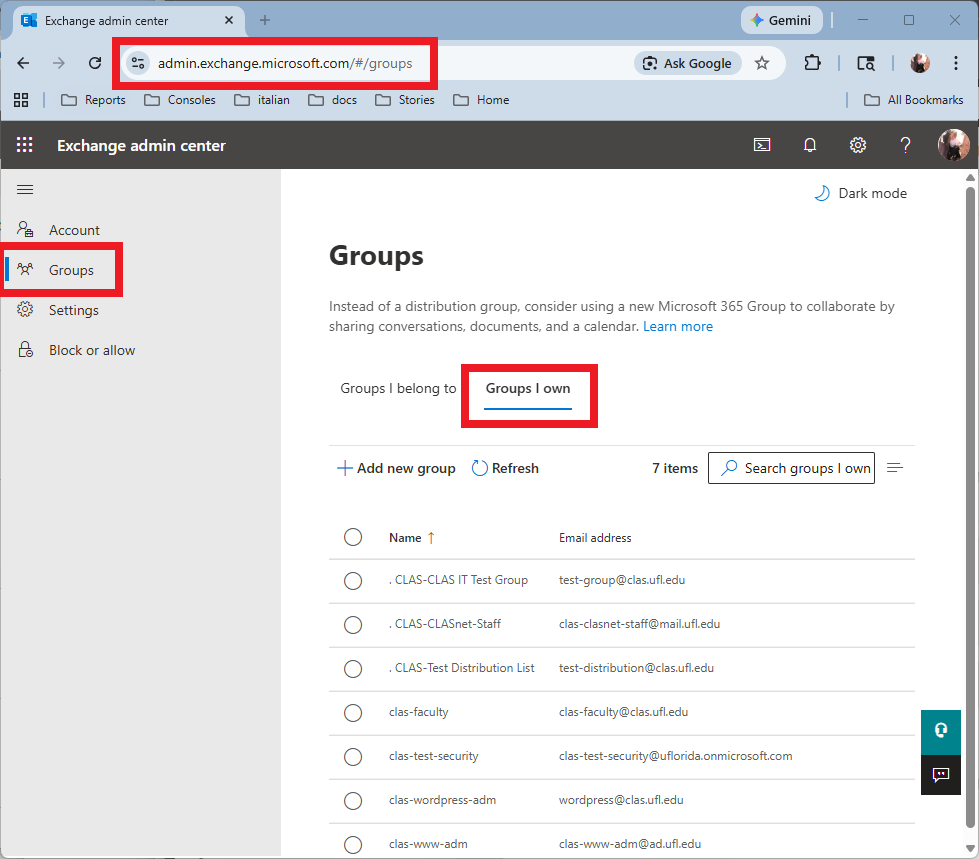This screenshot has width=979, height=859.
Task: Select CLAS-Test Distribution List row radio
Action: (353, 669)
